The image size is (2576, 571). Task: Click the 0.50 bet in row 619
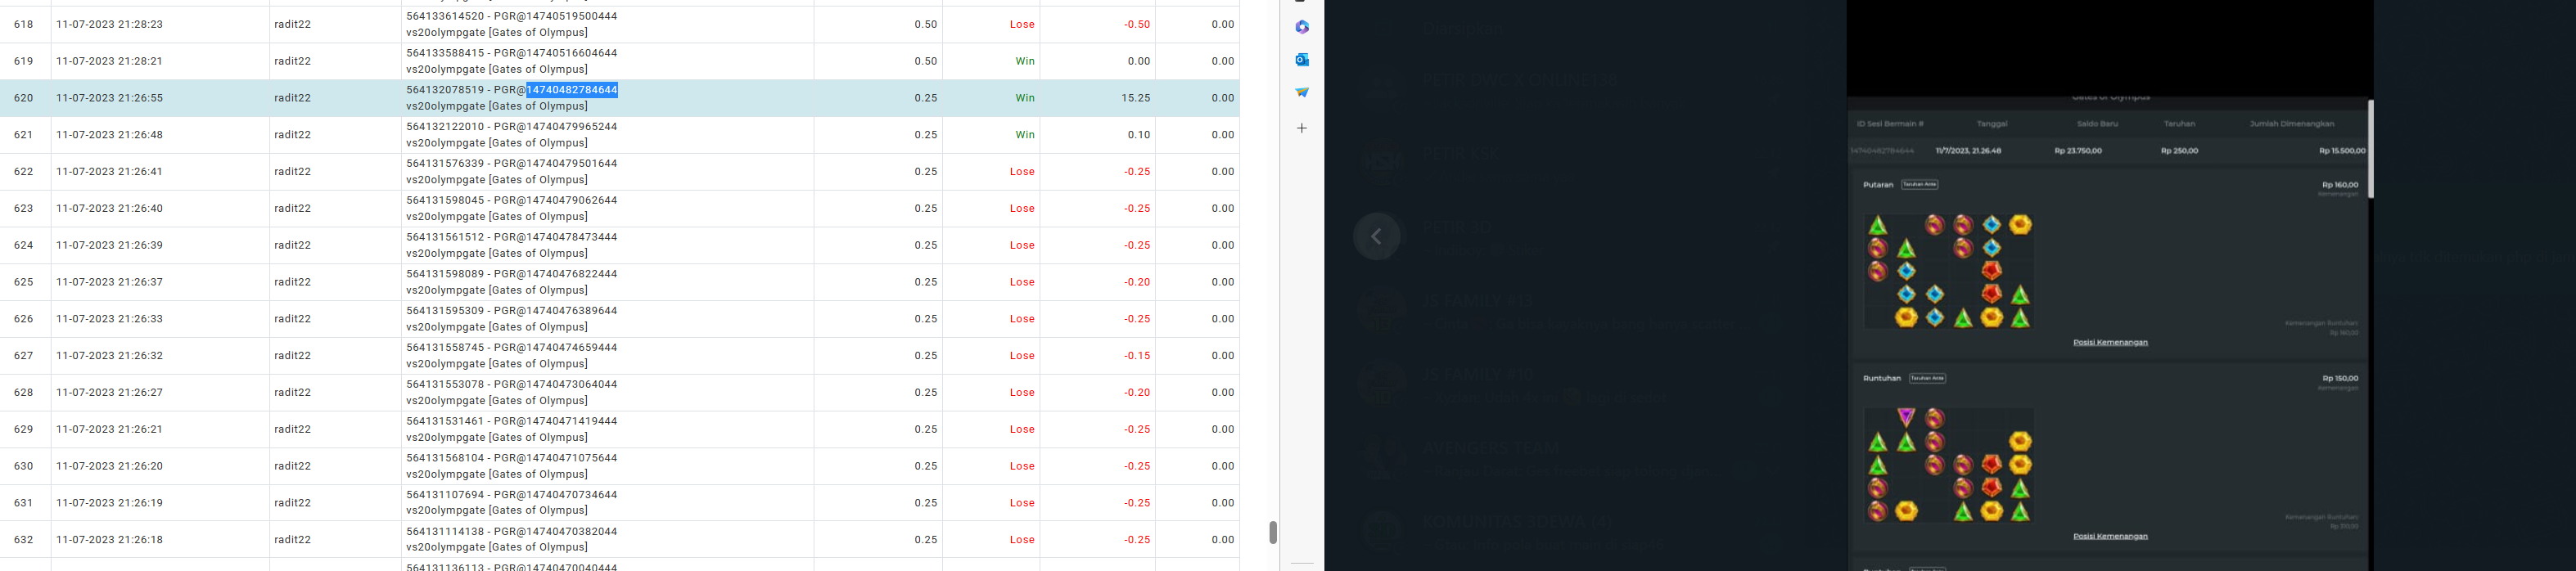926,61
